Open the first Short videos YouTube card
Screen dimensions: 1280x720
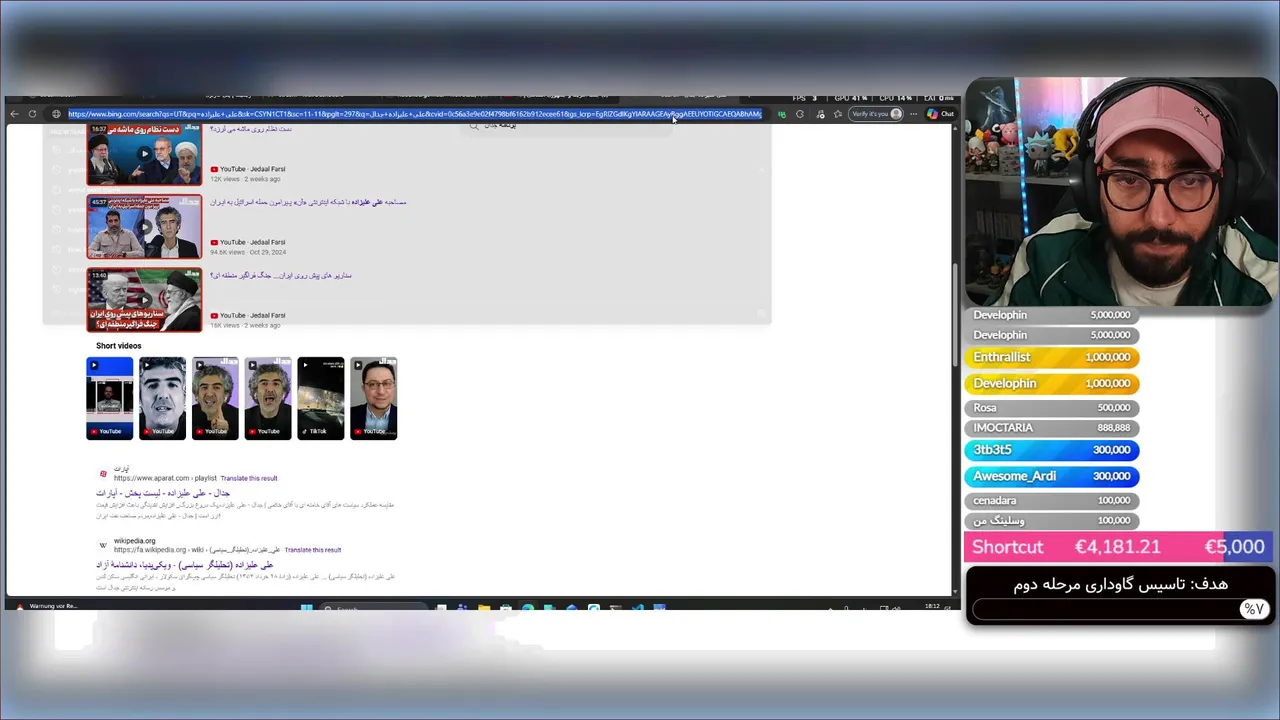pyautogui.click(x=109, y=398)
